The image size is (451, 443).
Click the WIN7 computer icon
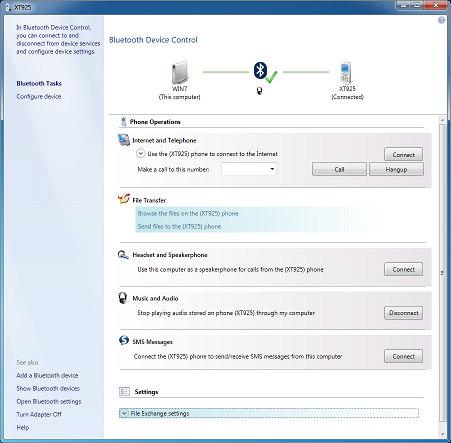[x=180, y=72]
